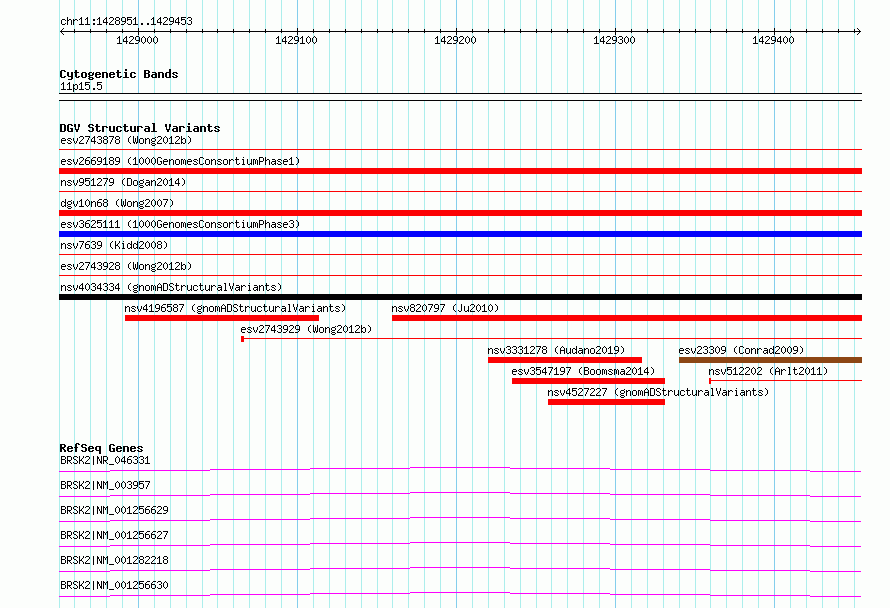Viewport: 890px width, 608px height.
Task: Select the blue esv3625111 Phase3 variant bar
Action: (x=460, y=234)
